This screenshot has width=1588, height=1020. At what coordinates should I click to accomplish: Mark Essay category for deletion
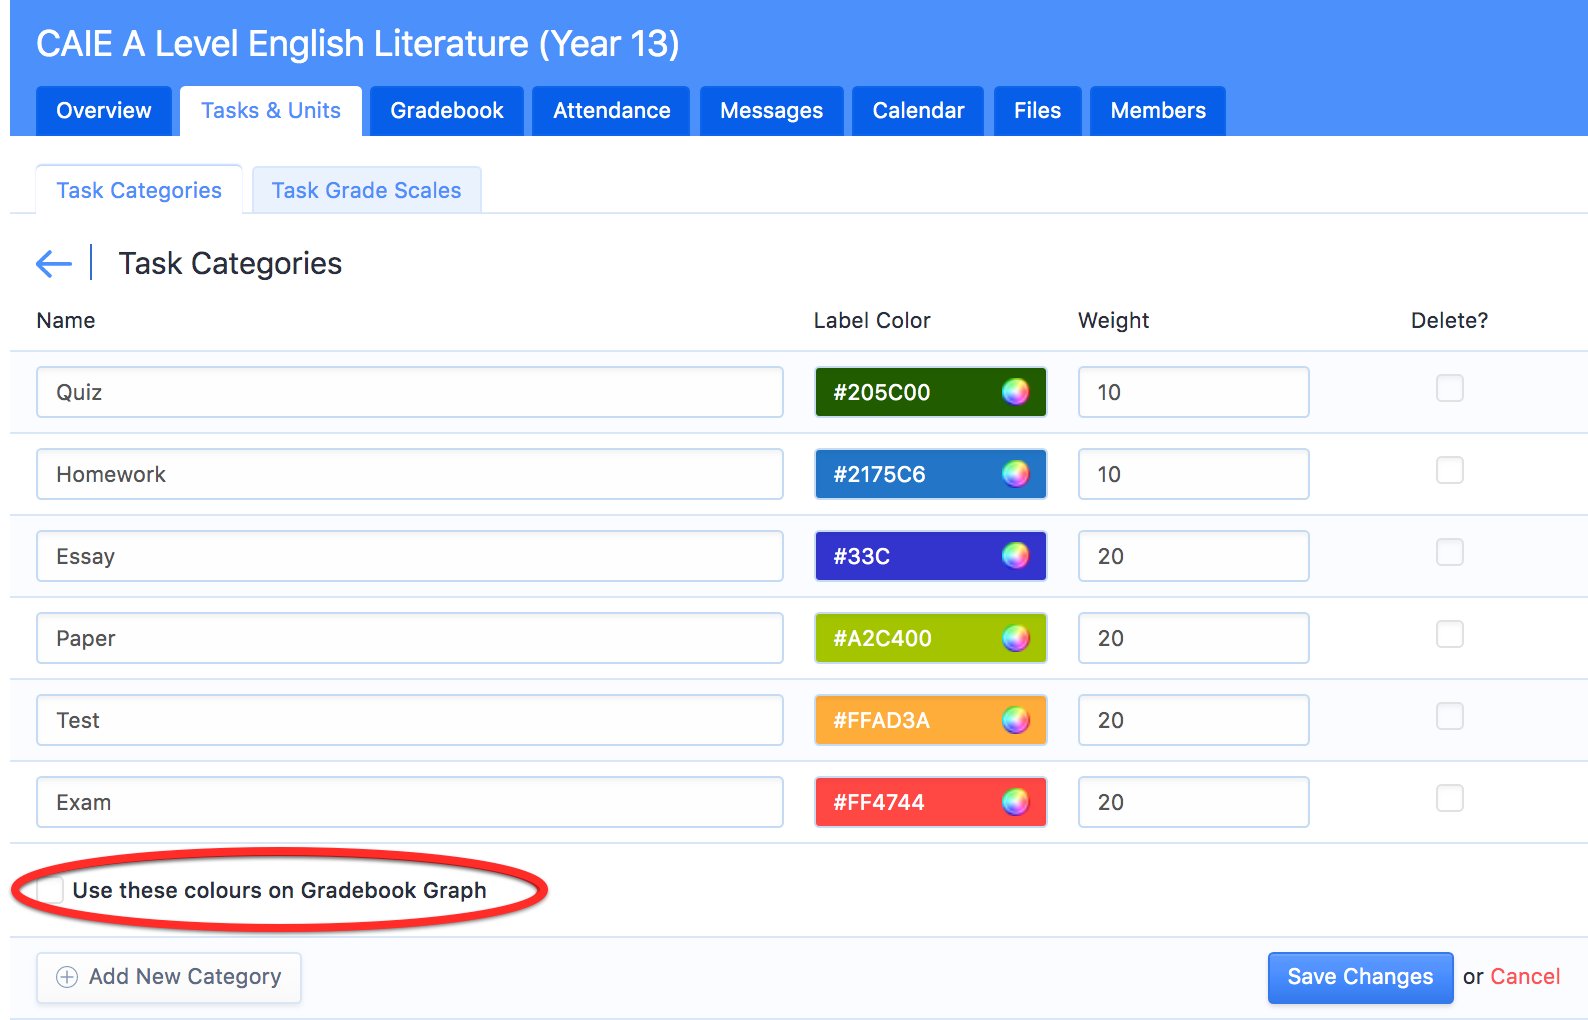[x=1449, y=552]
